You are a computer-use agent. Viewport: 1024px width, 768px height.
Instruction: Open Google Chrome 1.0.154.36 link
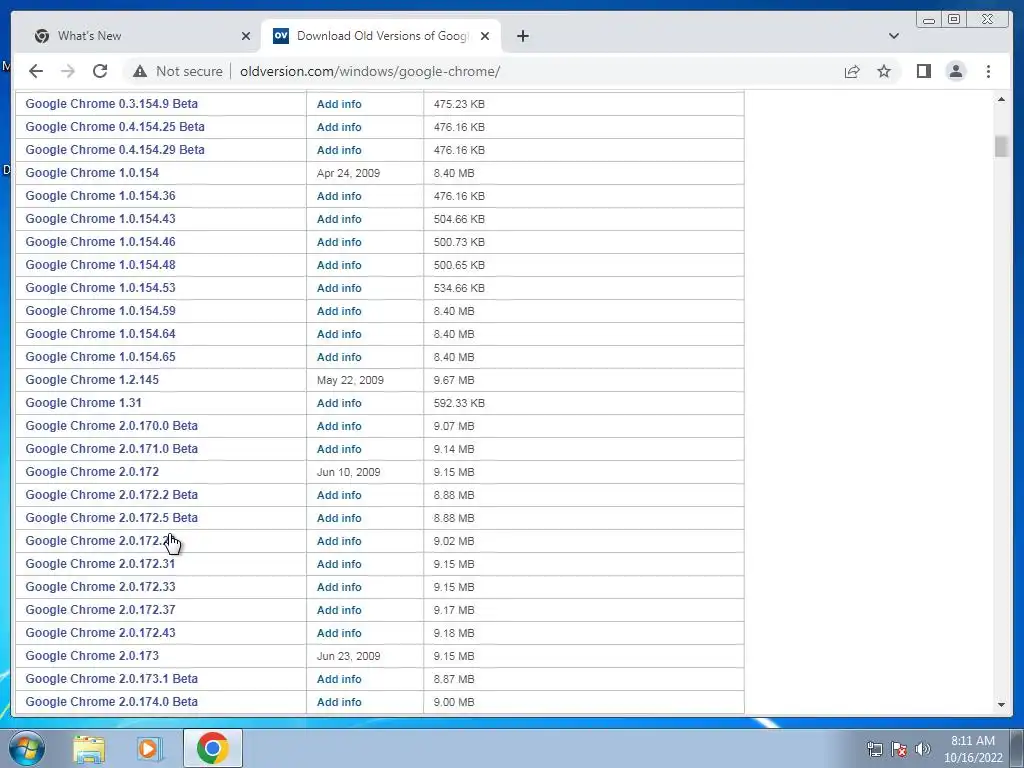click(x=100, y=195)
